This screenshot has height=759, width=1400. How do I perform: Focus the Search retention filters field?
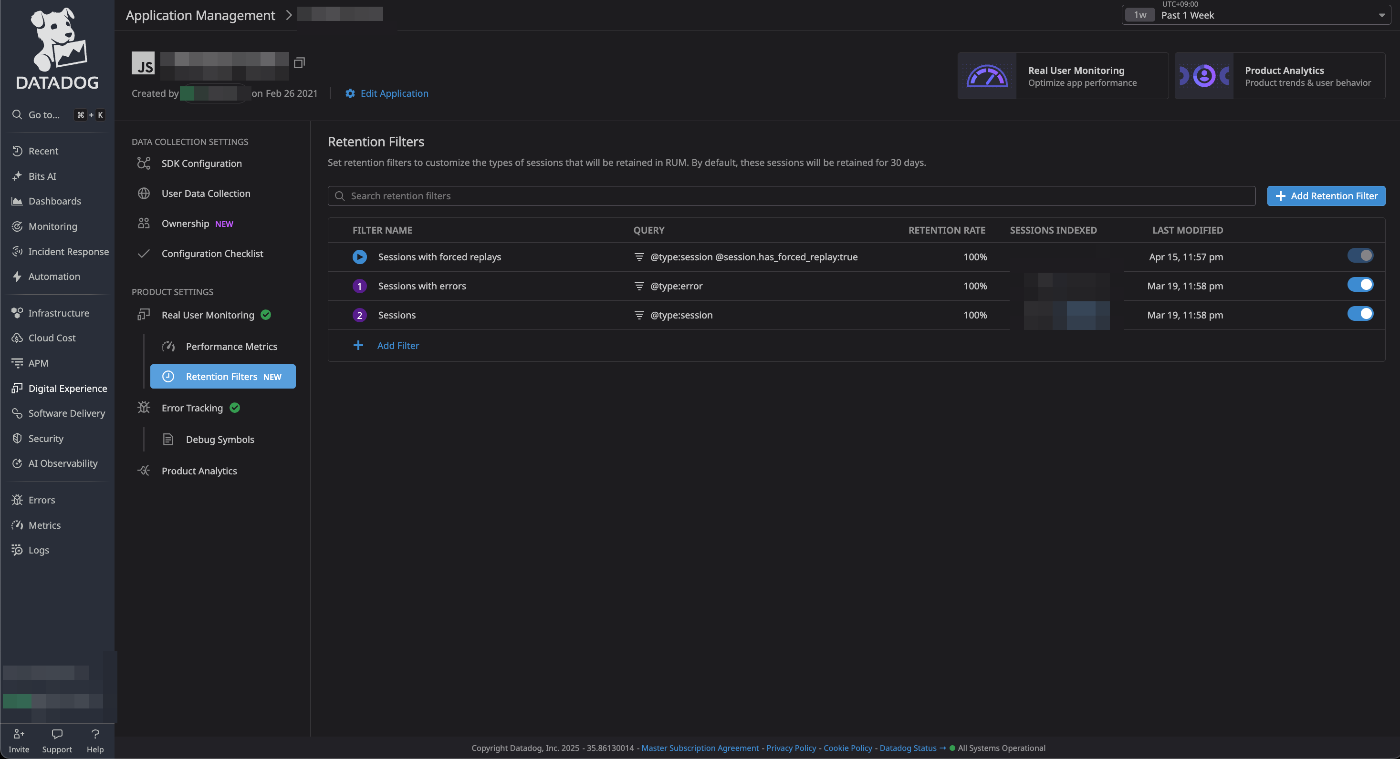click(792, 196)
